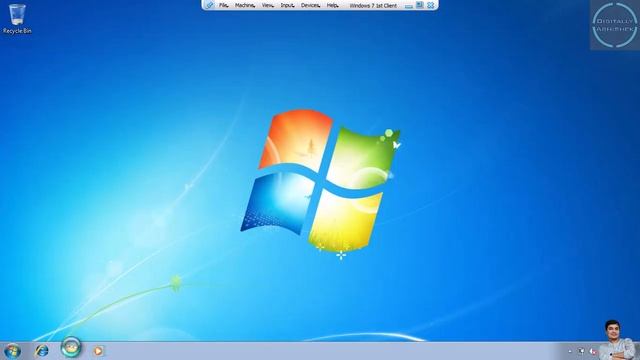Open the View menu in the VM toolbar

(x=268, y=5)
